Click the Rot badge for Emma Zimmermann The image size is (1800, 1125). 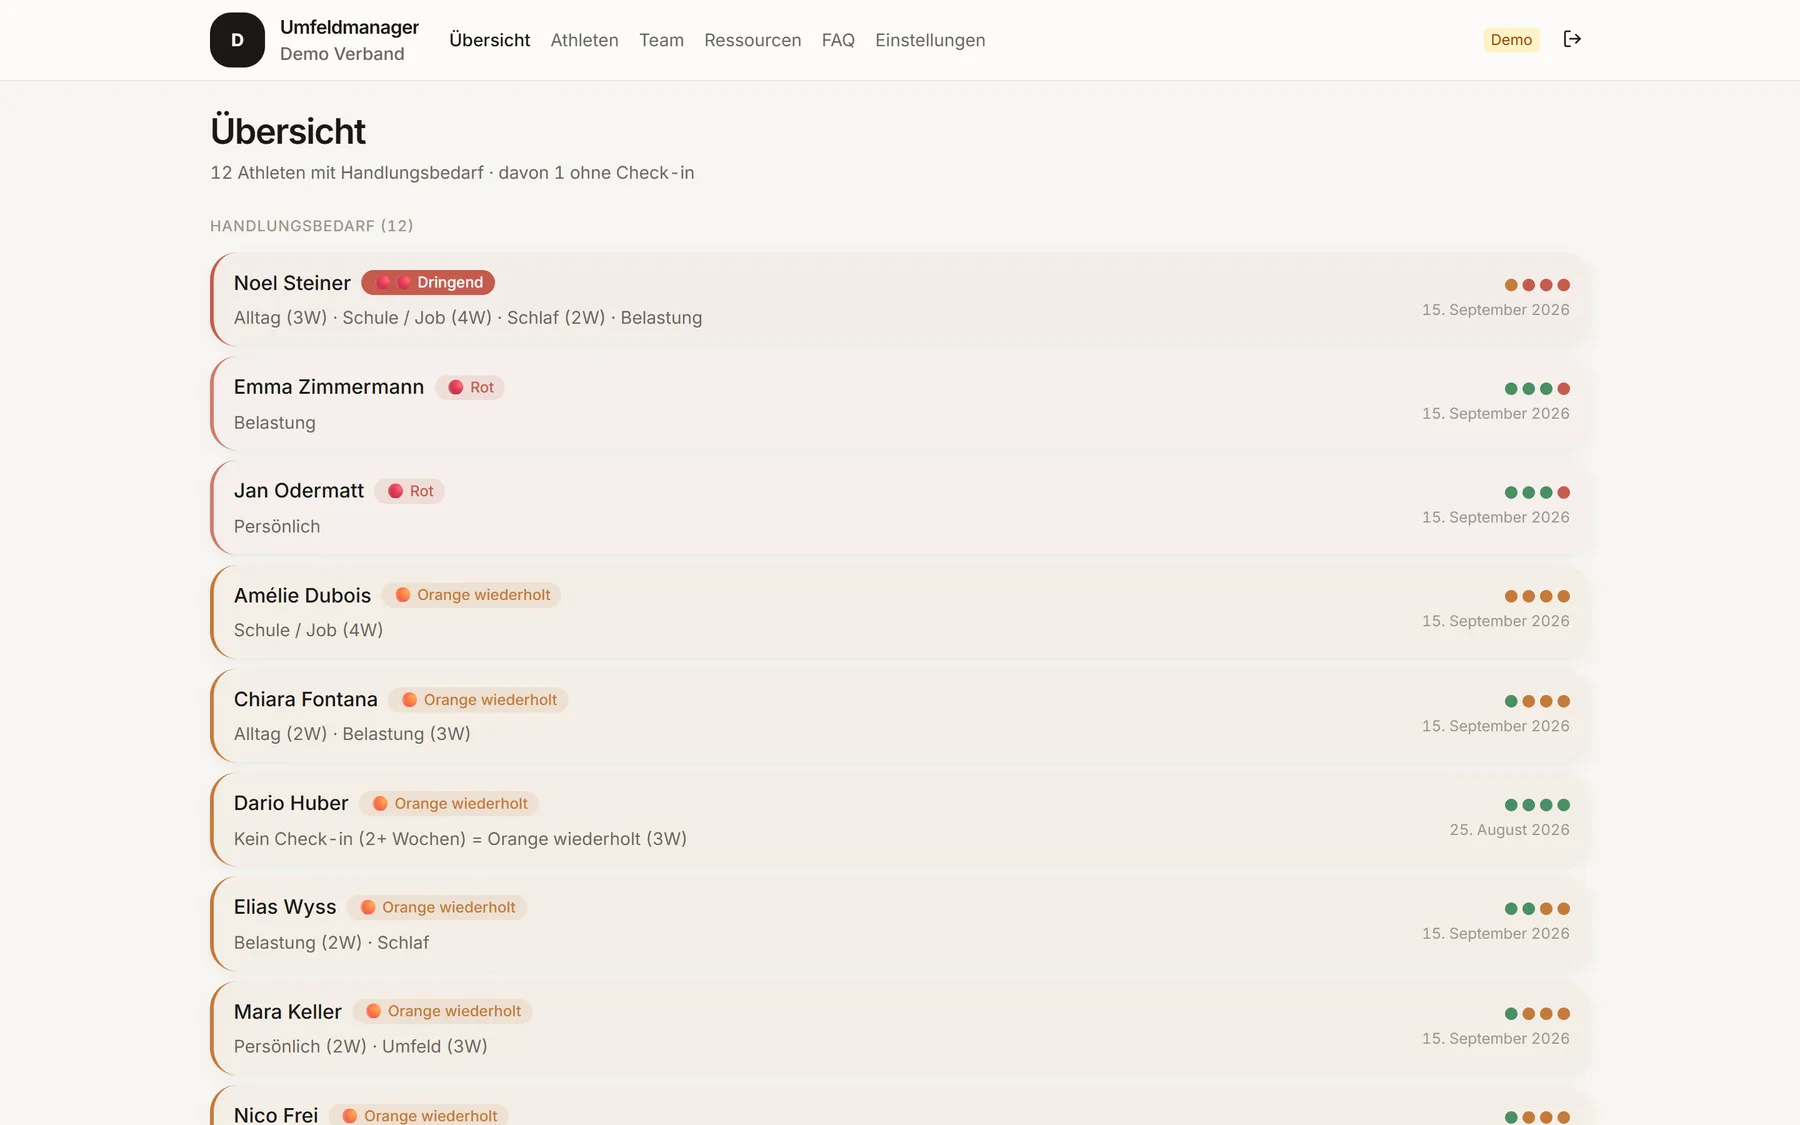470,387
